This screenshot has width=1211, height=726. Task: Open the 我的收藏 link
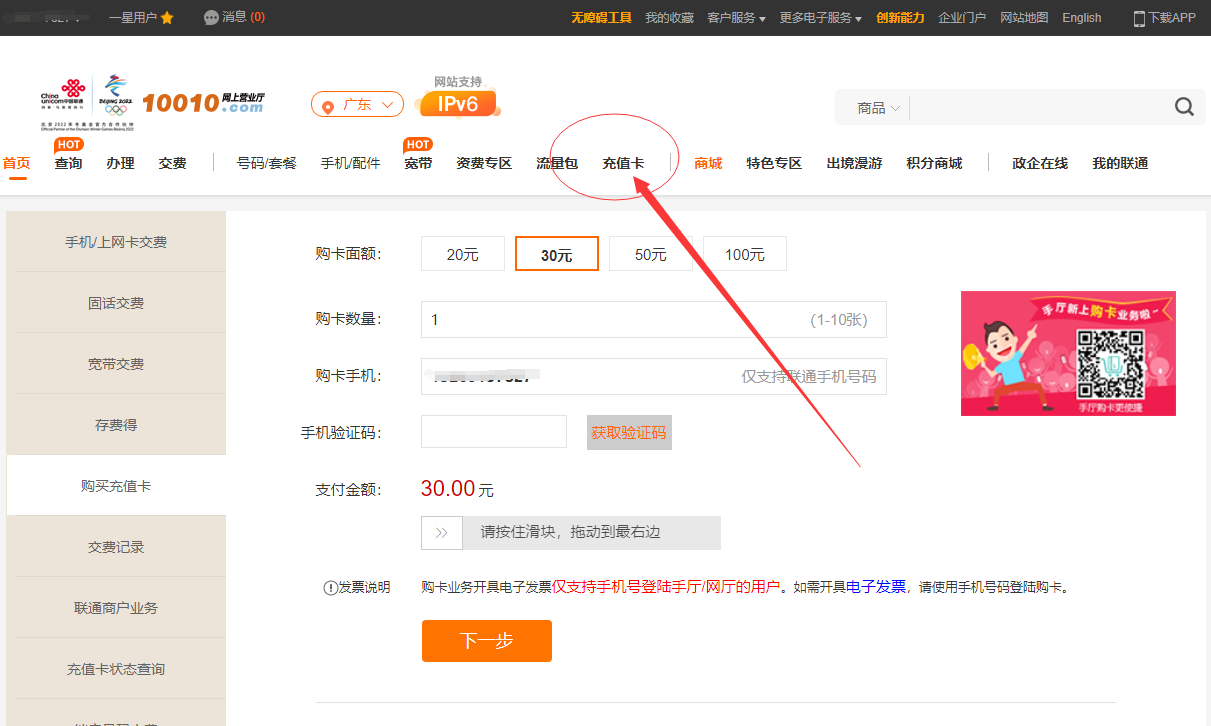click(669, 18)
